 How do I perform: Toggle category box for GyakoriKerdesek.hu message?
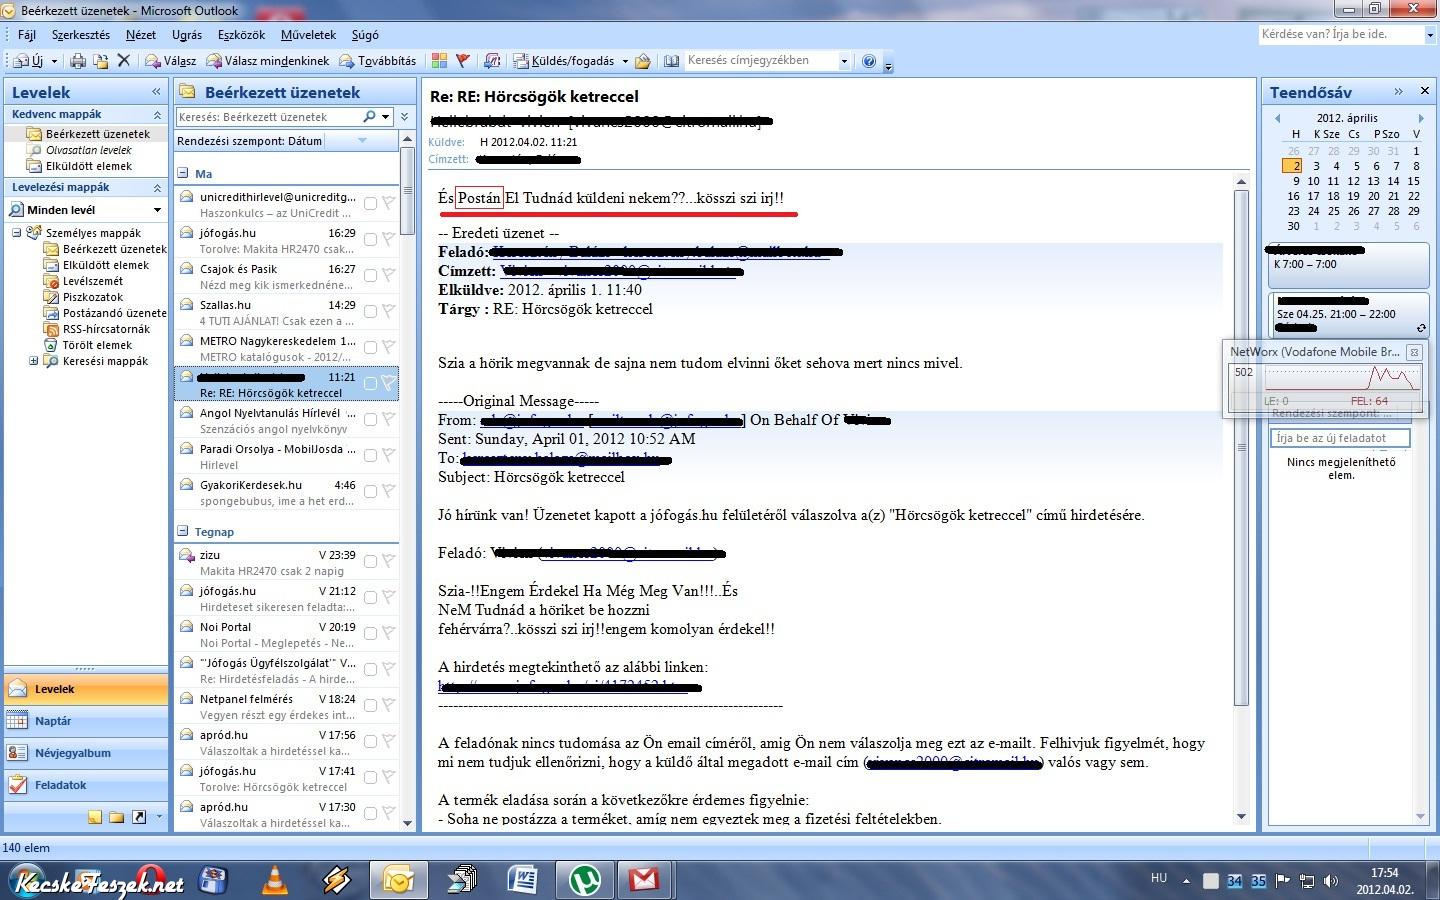pos(370,491)
